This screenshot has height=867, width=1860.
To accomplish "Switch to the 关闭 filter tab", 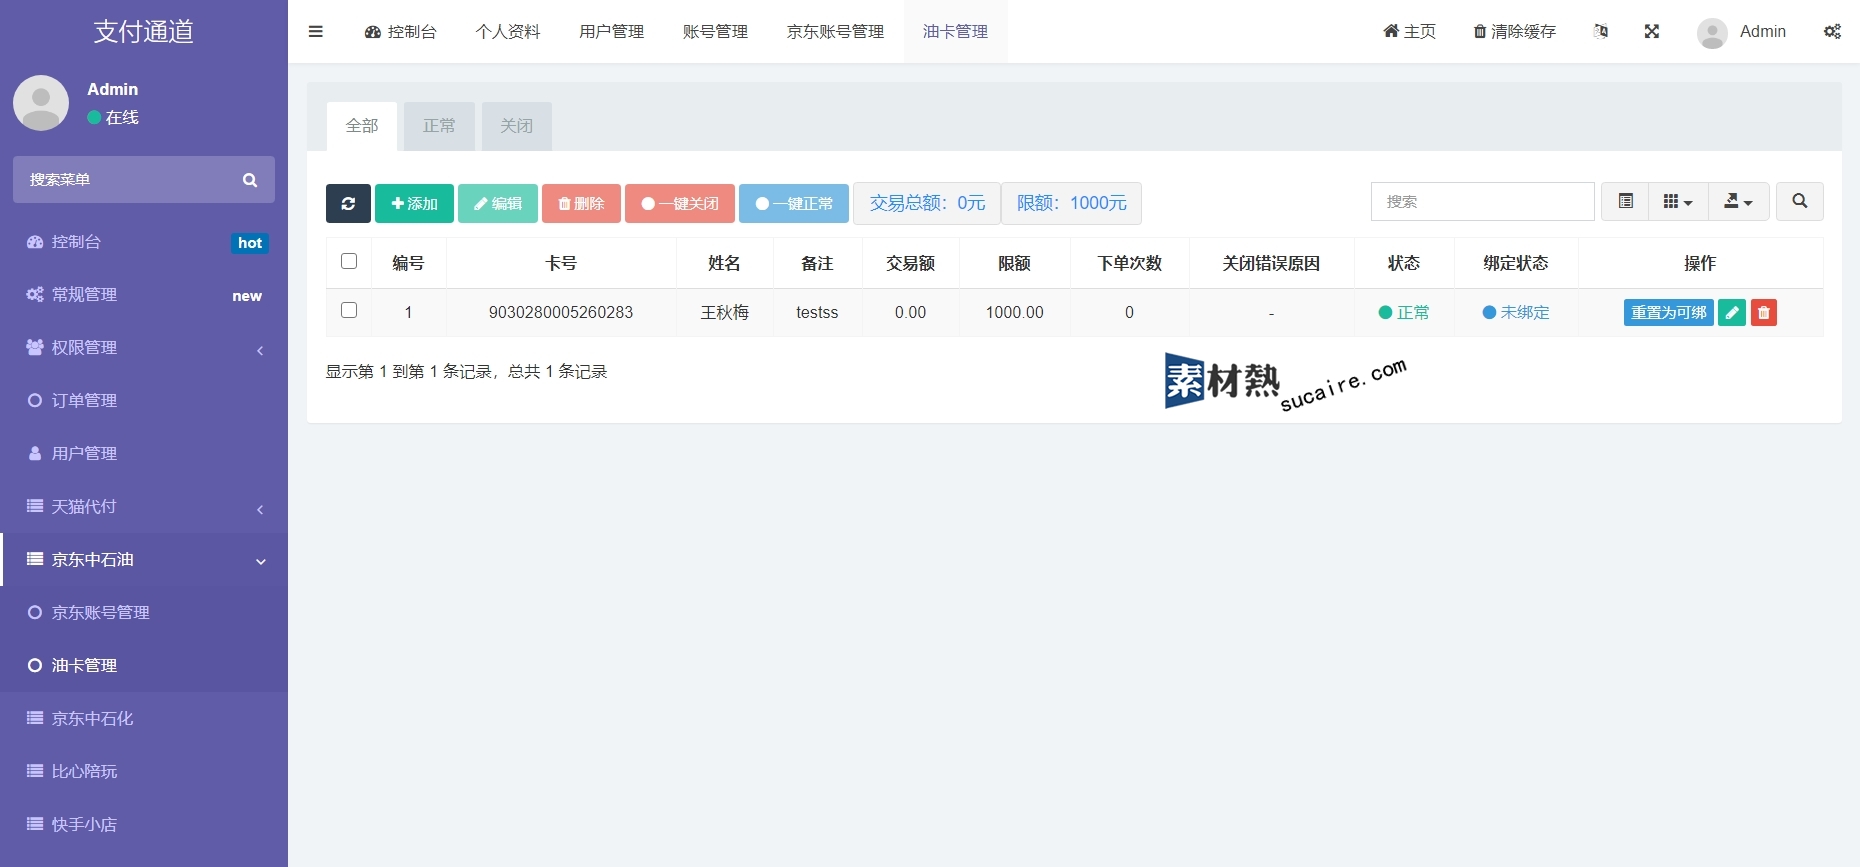I will tap(517, 126).
